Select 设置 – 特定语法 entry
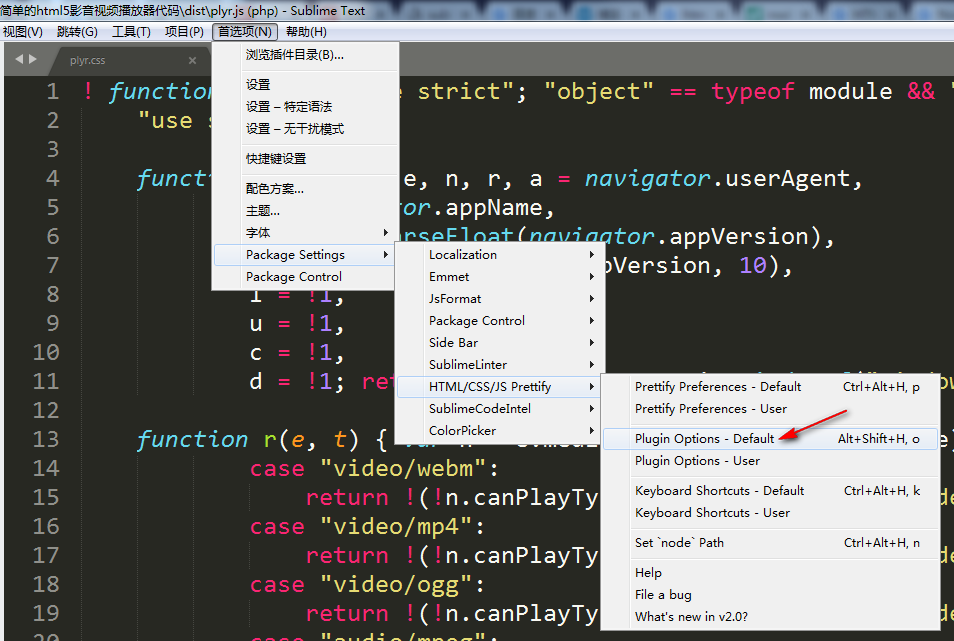This screenshot has width=954, height=641. click(305, 106)
